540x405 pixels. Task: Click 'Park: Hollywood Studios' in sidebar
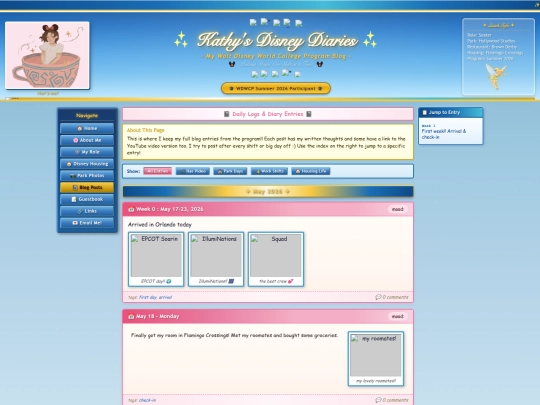[x=491, y=41]
